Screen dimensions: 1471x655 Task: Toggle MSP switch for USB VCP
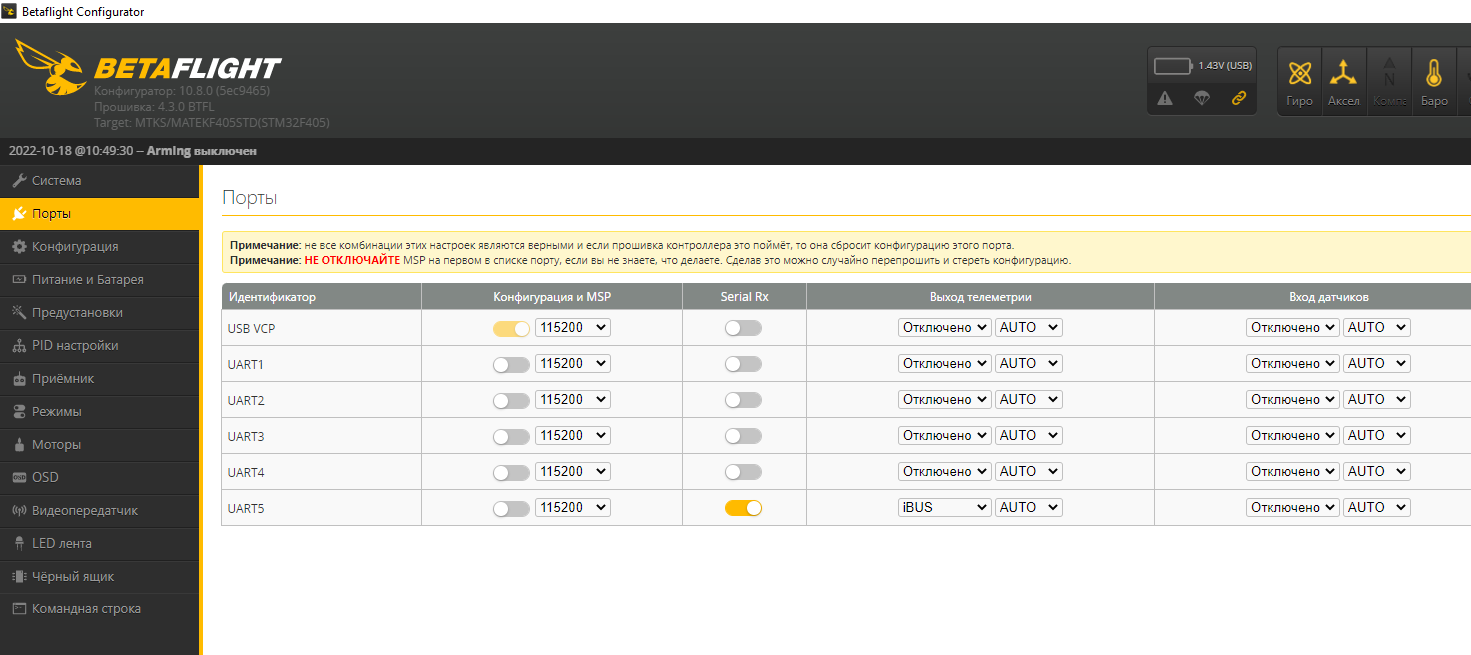click(511, 328)
